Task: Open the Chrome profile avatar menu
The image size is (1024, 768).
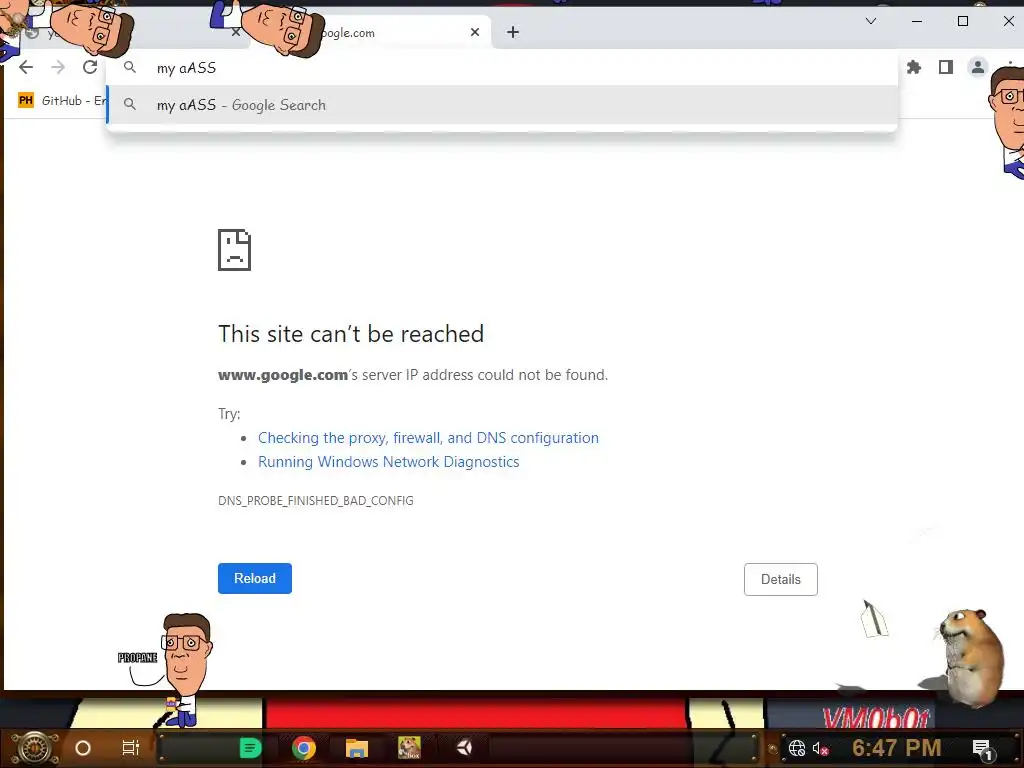Action: coord(978,67)
